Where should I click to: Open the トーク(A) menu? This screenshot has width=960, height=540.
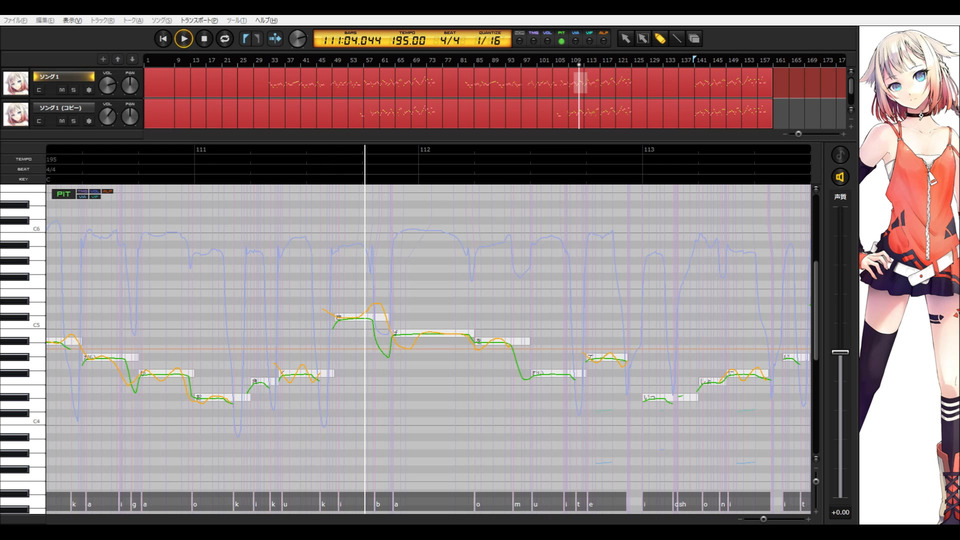[x=133, y=20]
